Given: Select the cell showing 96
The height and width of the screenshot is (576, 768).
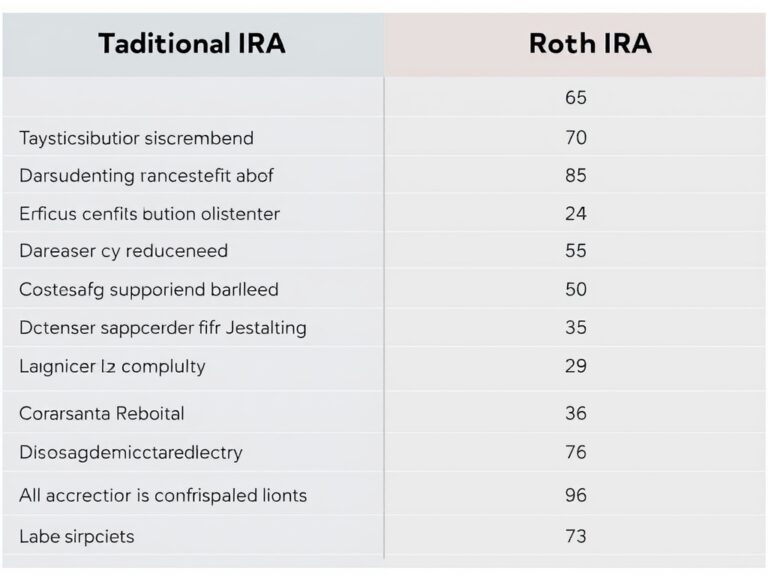Looking at the screenshot, I should [575, 495].
